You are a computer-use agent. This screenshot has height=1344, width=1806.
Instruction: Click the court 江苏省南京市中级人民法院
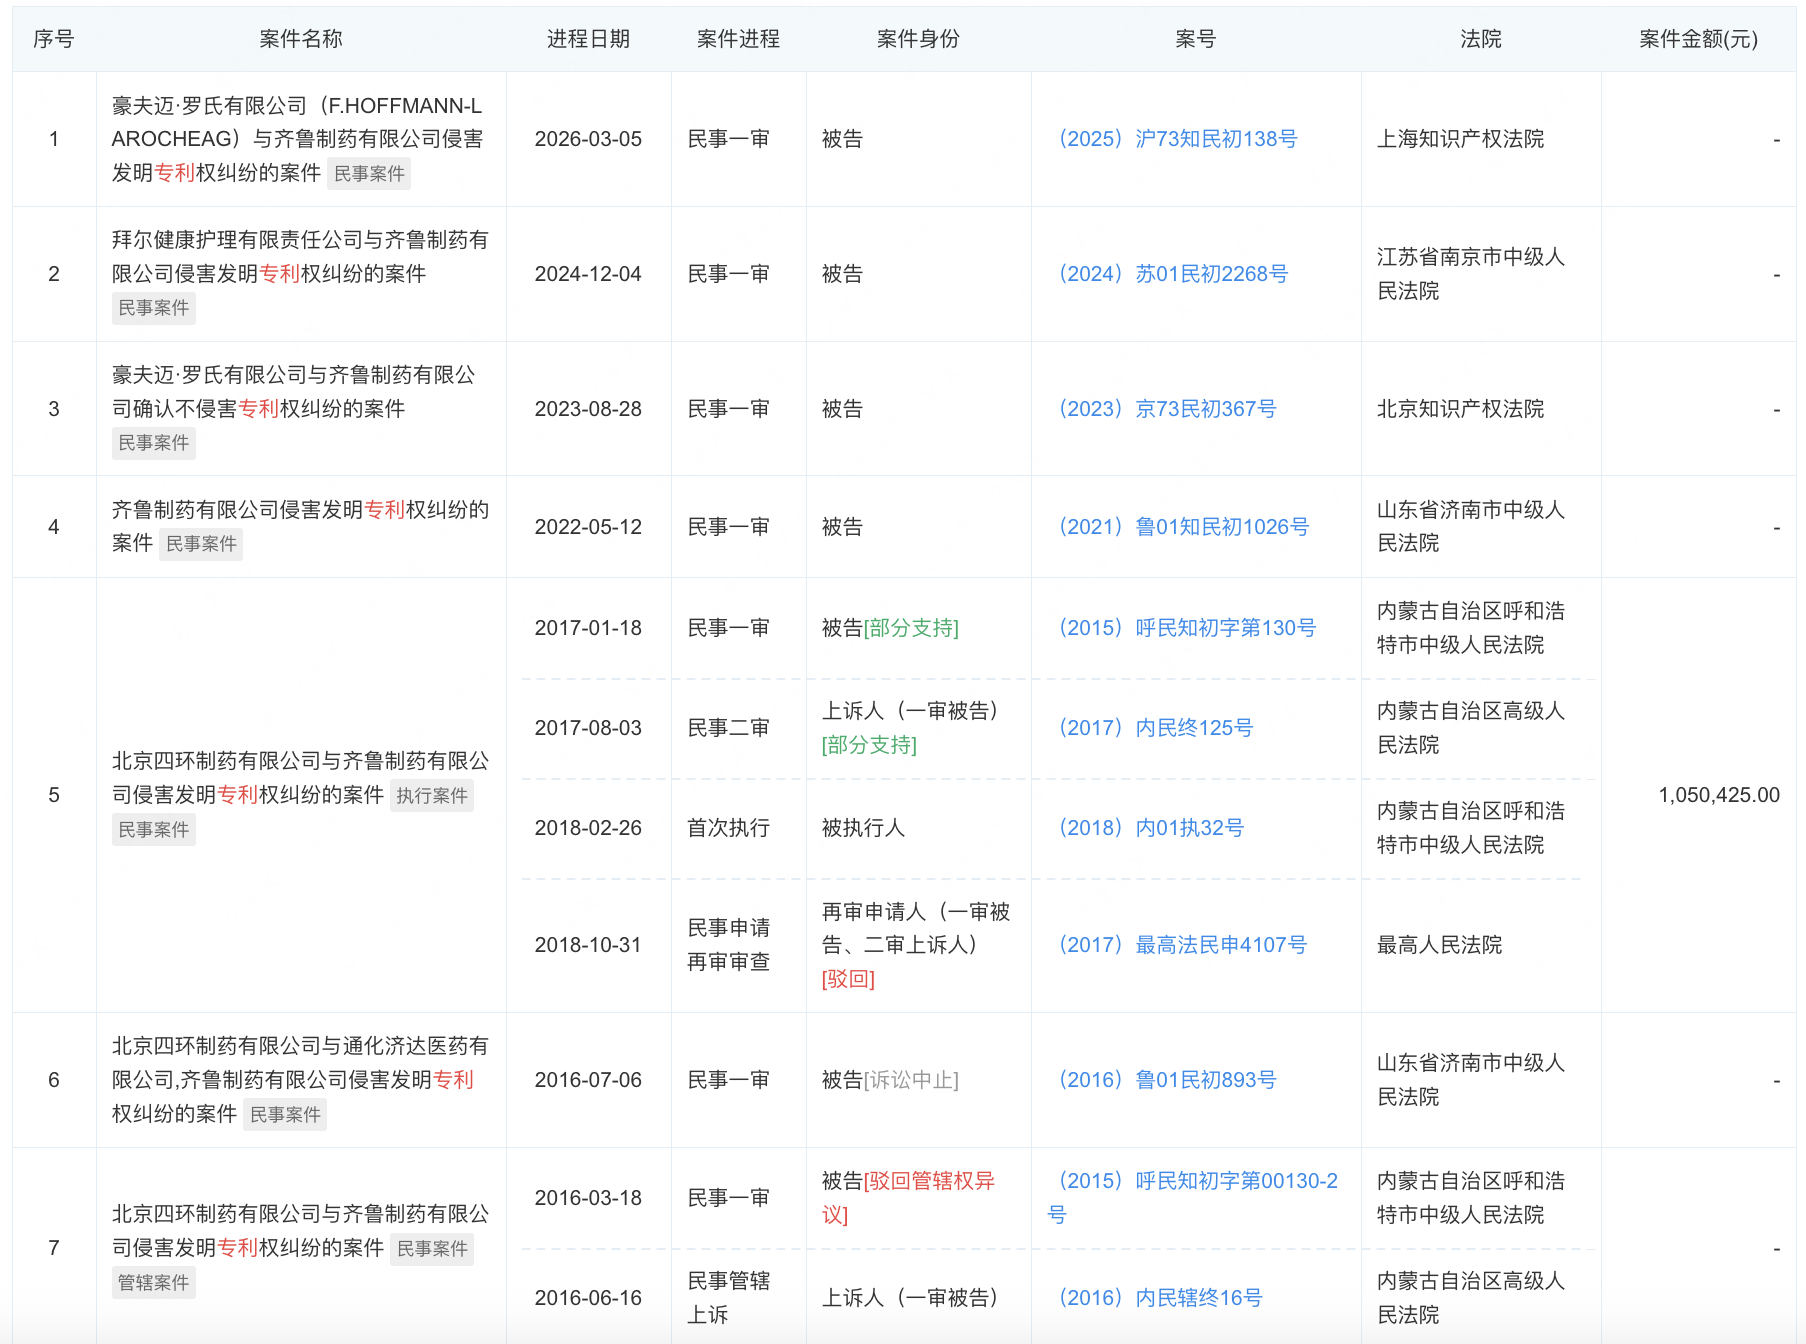[x=1470, y=274]
